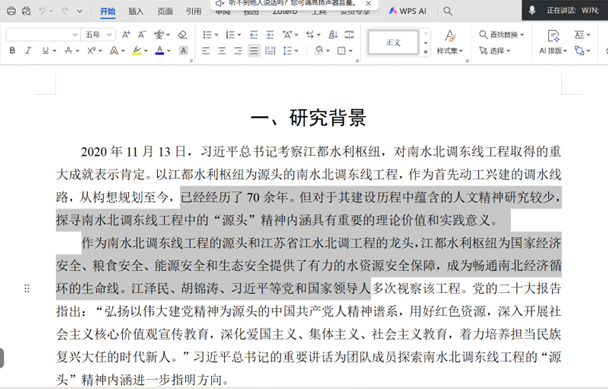608x389 pixels.
Task: Open text effects (outlined A) menu
Action: tap(114, 50)
